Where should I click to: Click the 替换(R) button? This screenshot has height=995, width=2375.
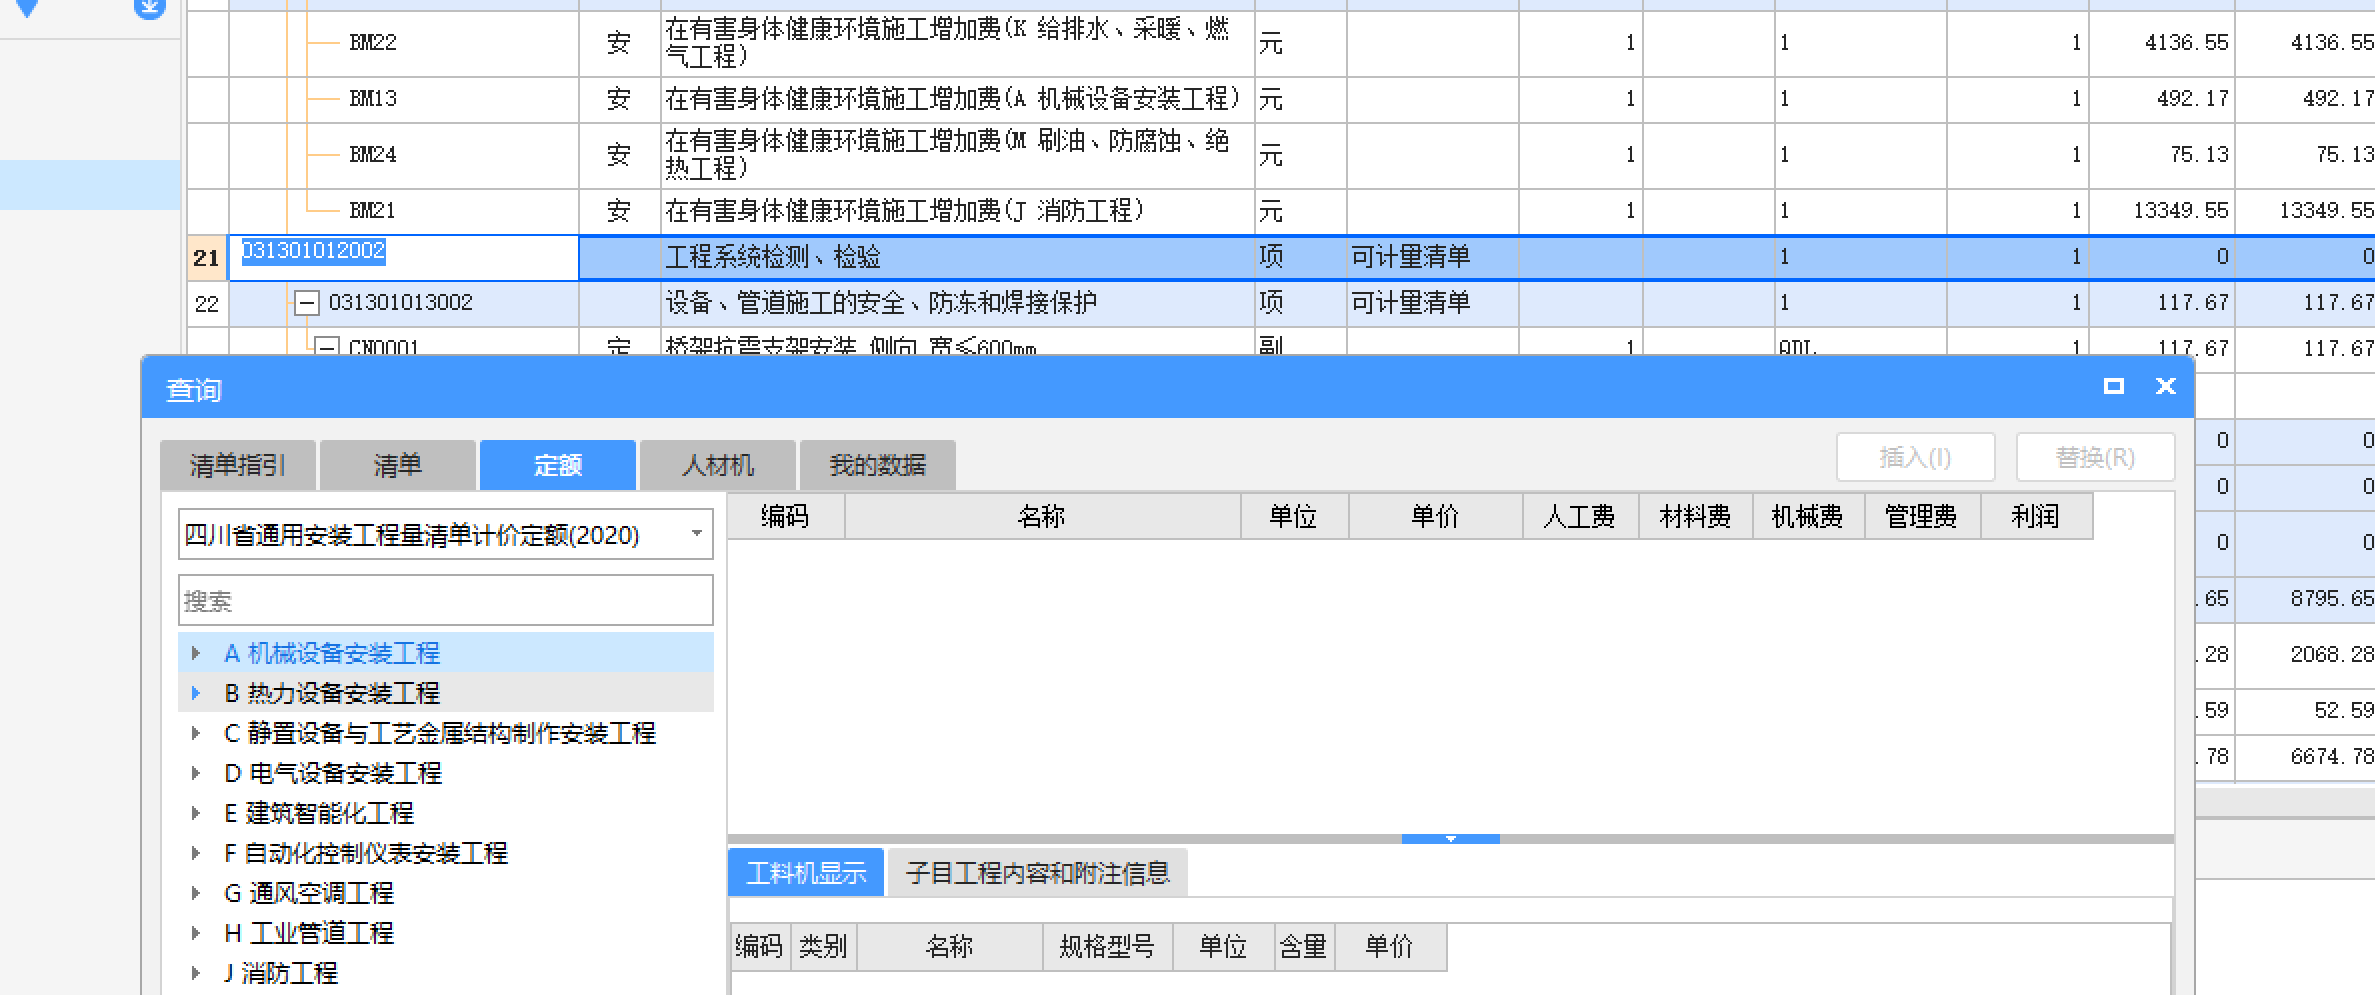[2095, 458]
